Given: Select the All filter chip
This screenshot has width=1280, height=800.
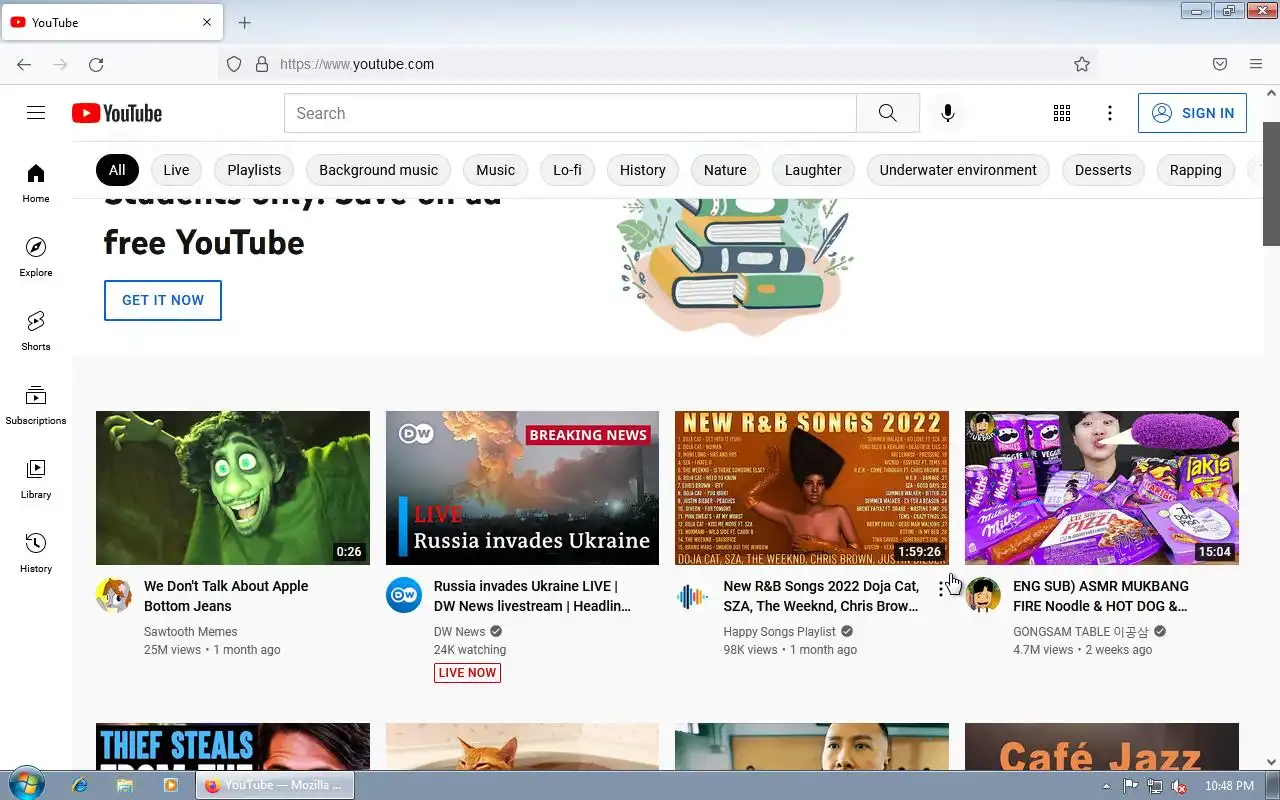Looking at the screenshot, I should [x=117, y=170].
